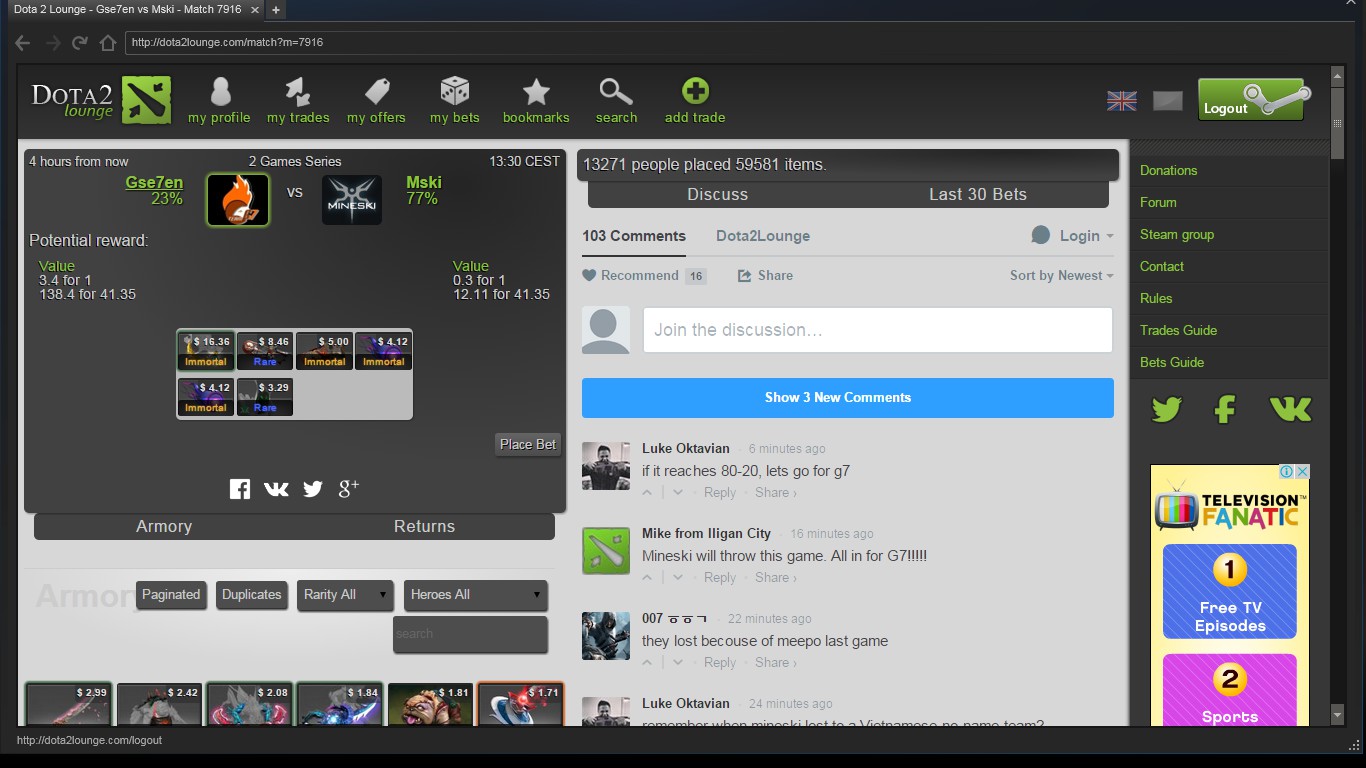
Task: Open the green Facebook icon in sidebar
Action: tap(1225, 409)
